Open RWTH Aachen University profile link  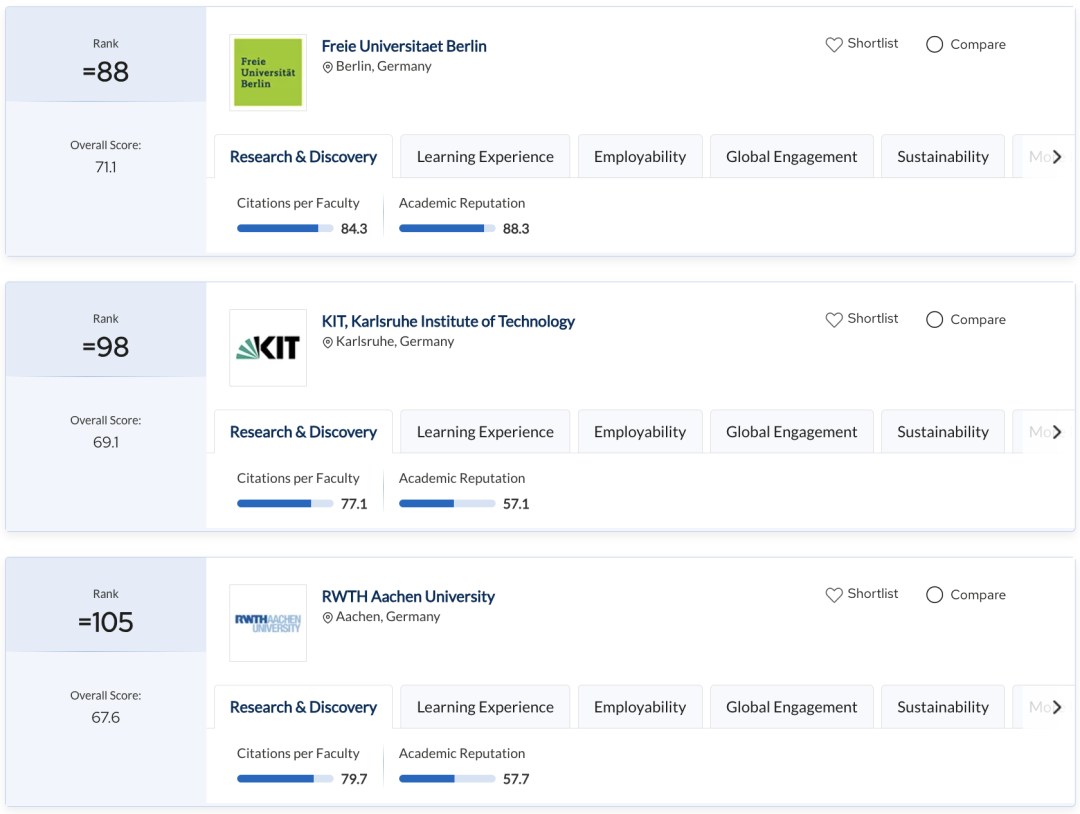point(408,596)
